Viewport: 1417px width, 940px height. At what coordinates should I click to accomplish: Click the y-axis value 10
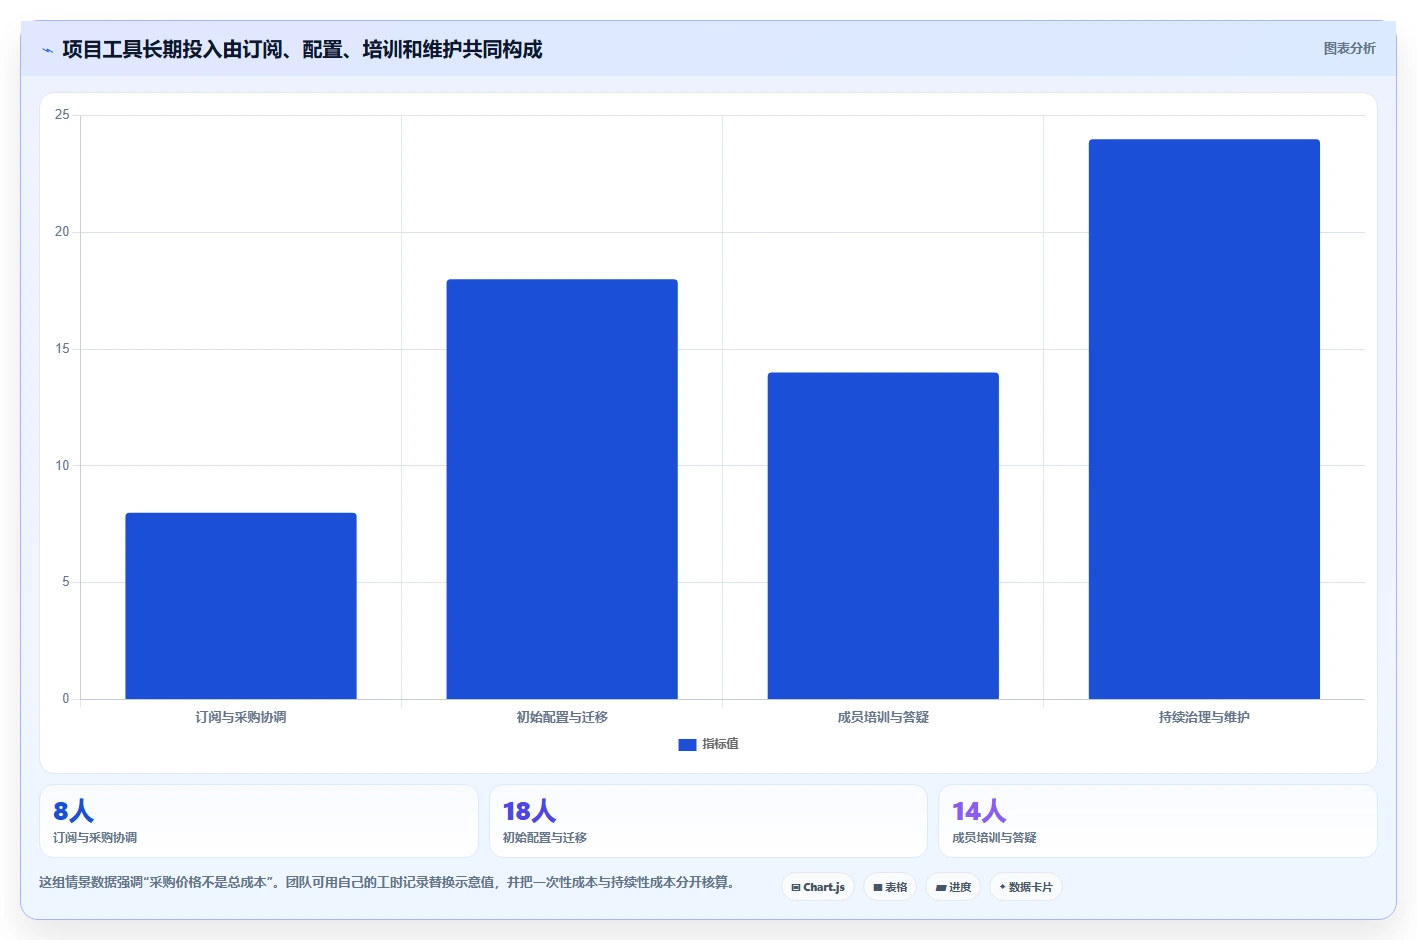point(62,466)
